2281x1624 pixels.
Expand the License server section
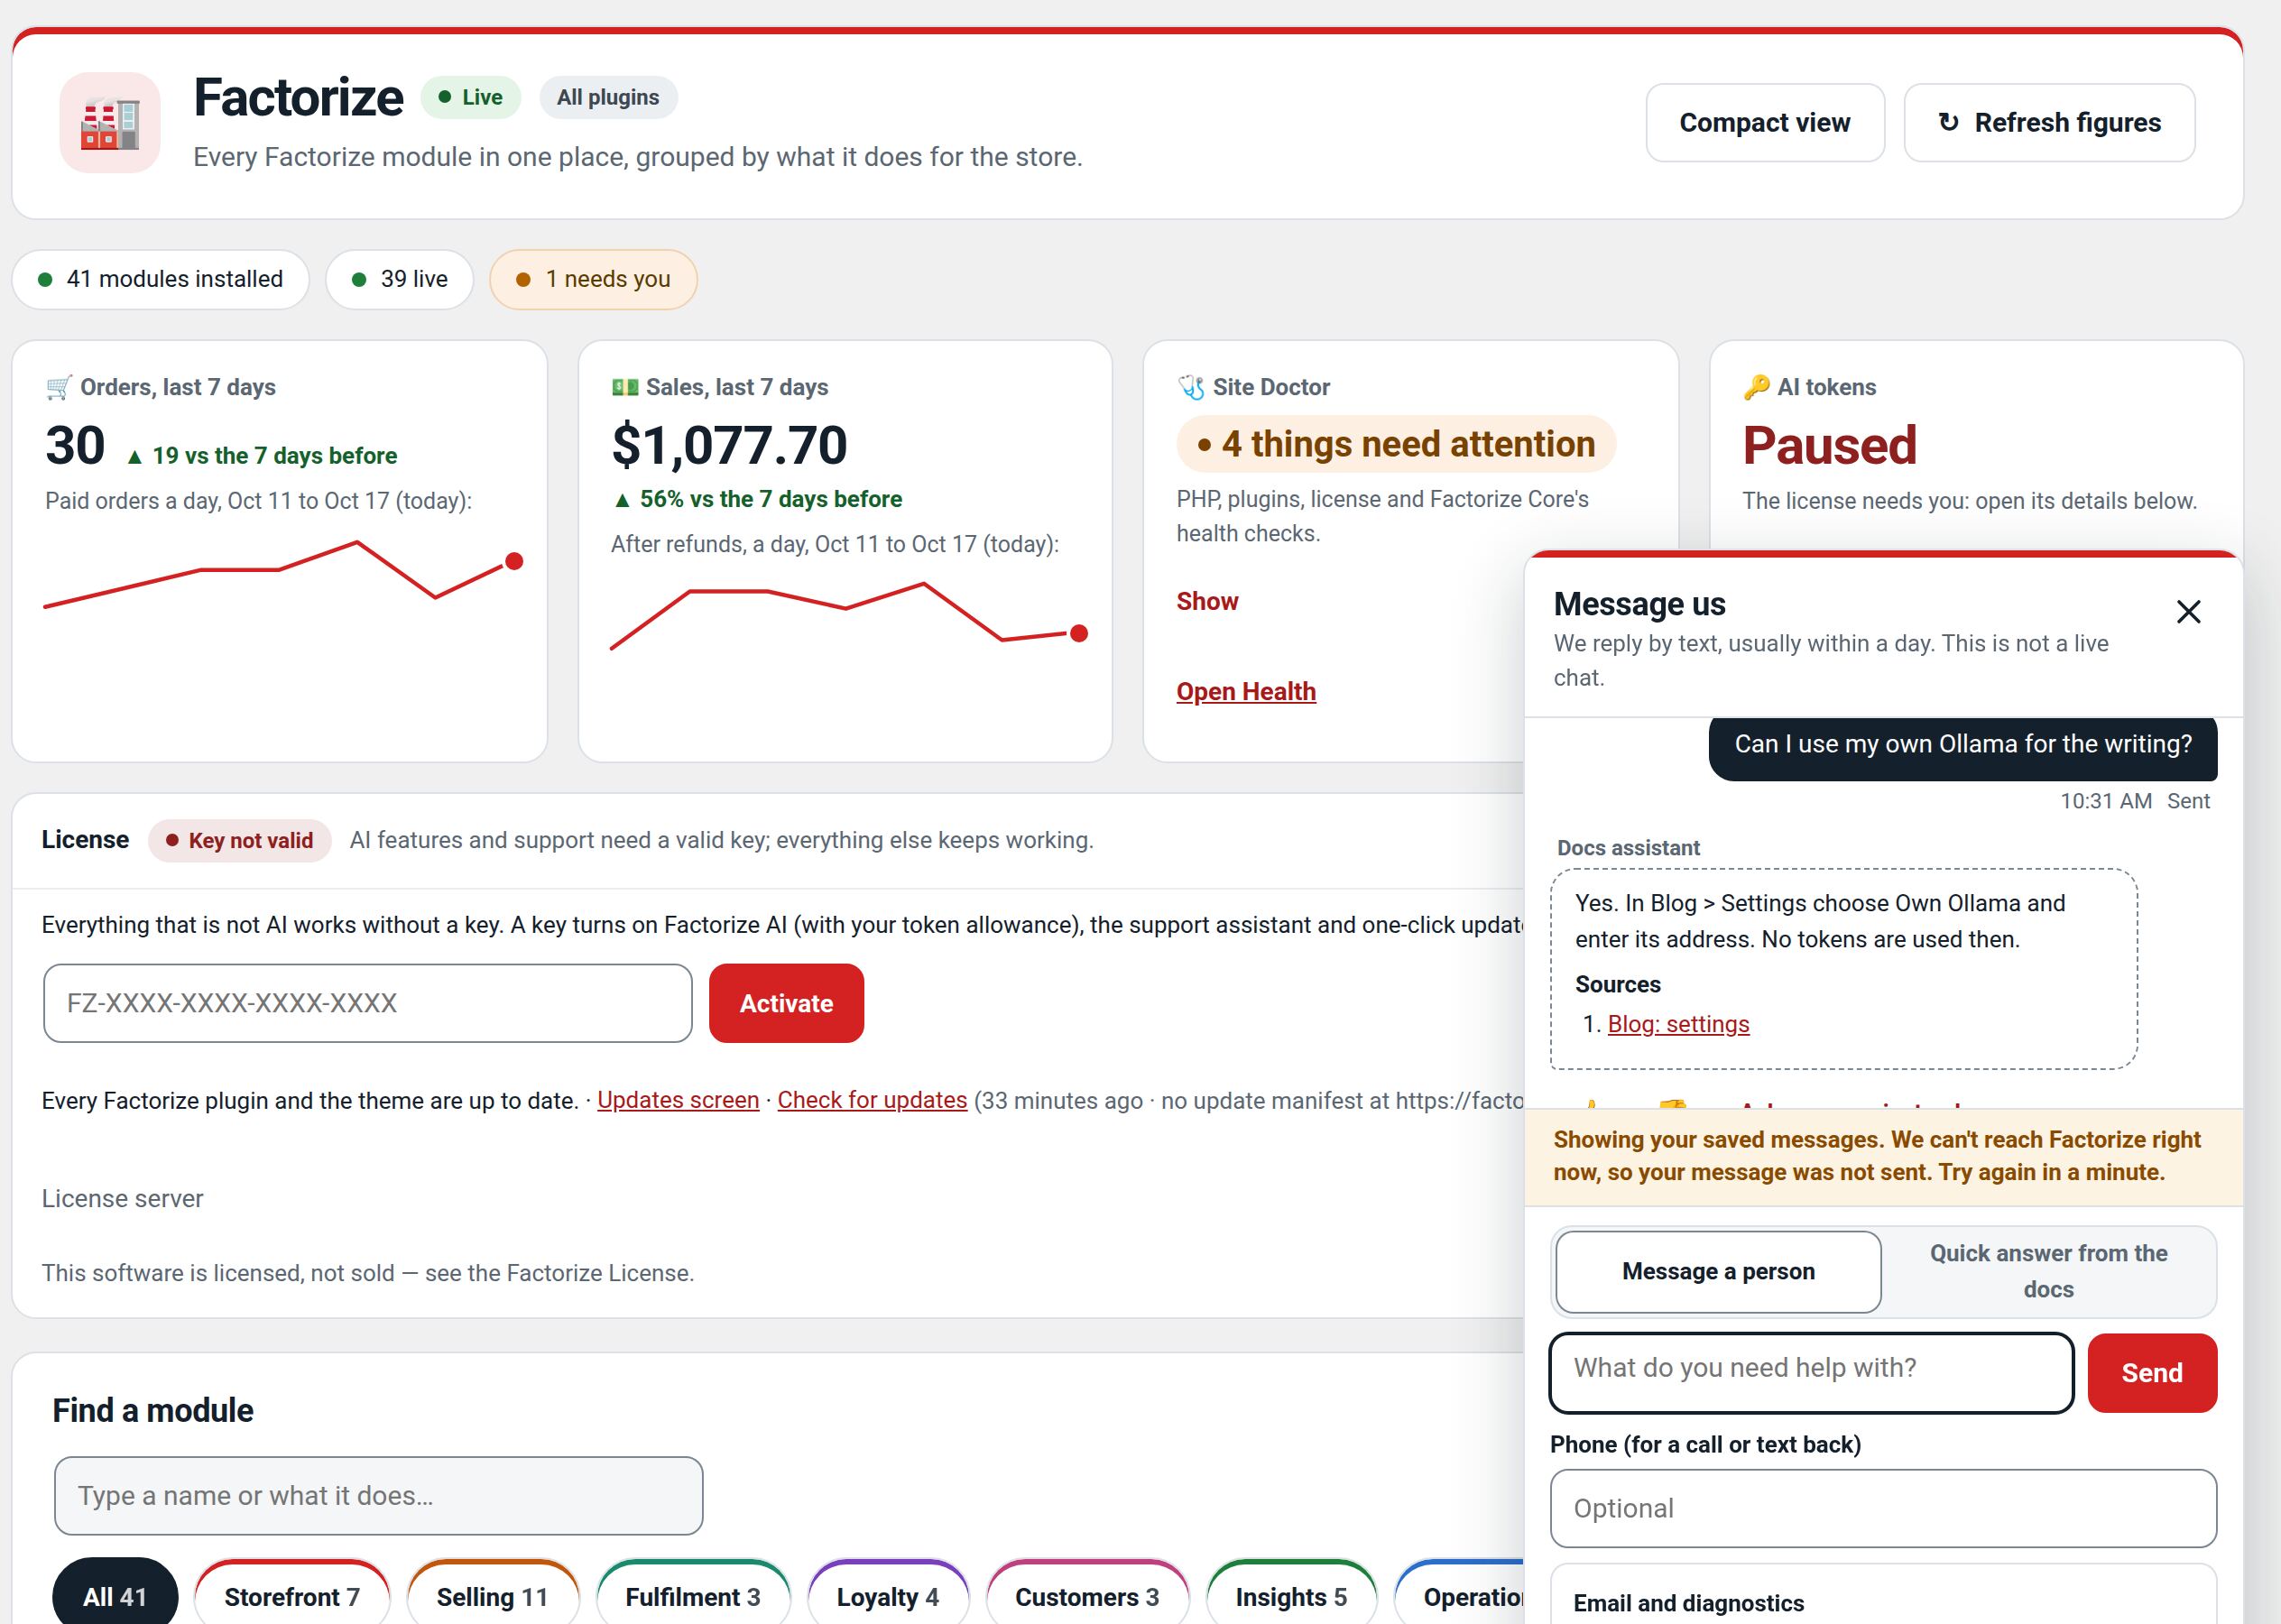tap(123, 1198)
